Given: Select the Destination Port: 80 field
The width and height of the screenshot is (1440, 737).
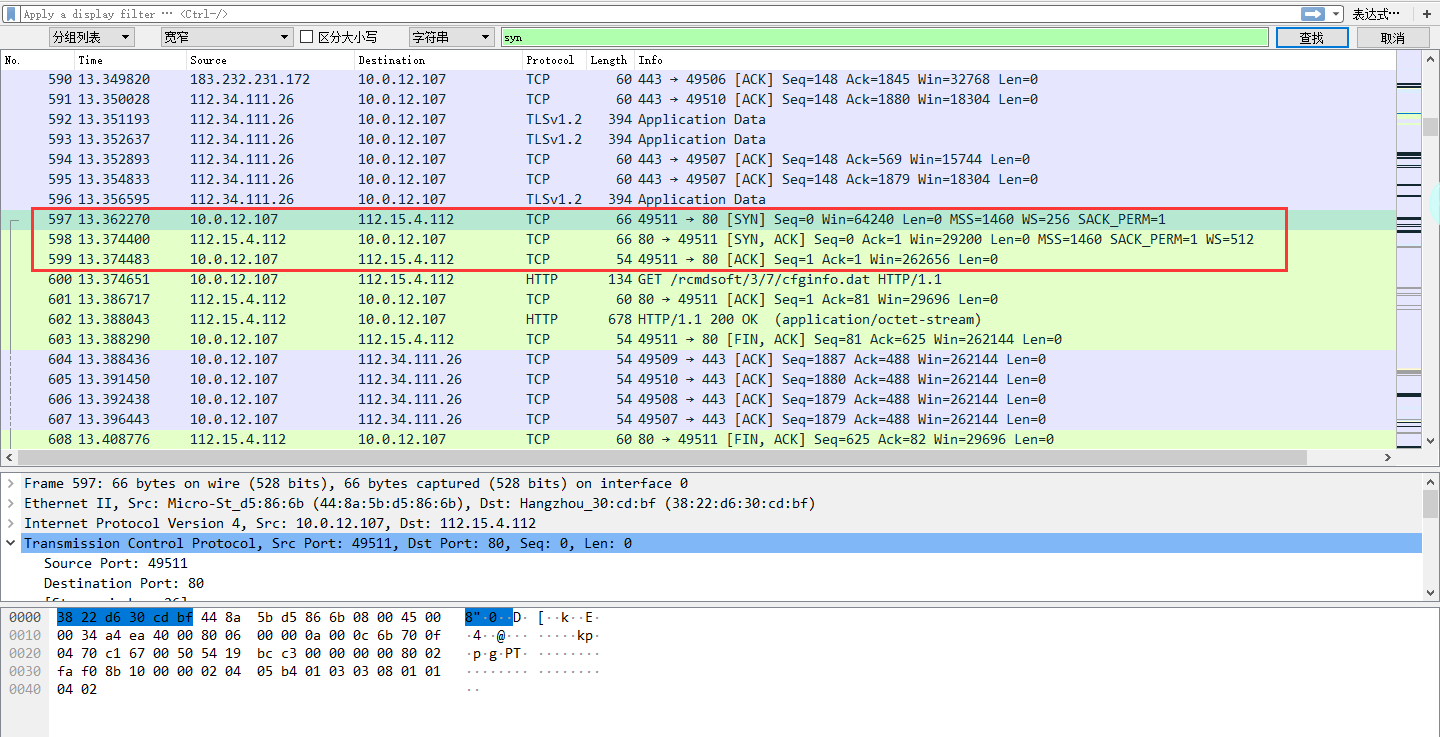Looking at the screenshot, I should point(124,583).
